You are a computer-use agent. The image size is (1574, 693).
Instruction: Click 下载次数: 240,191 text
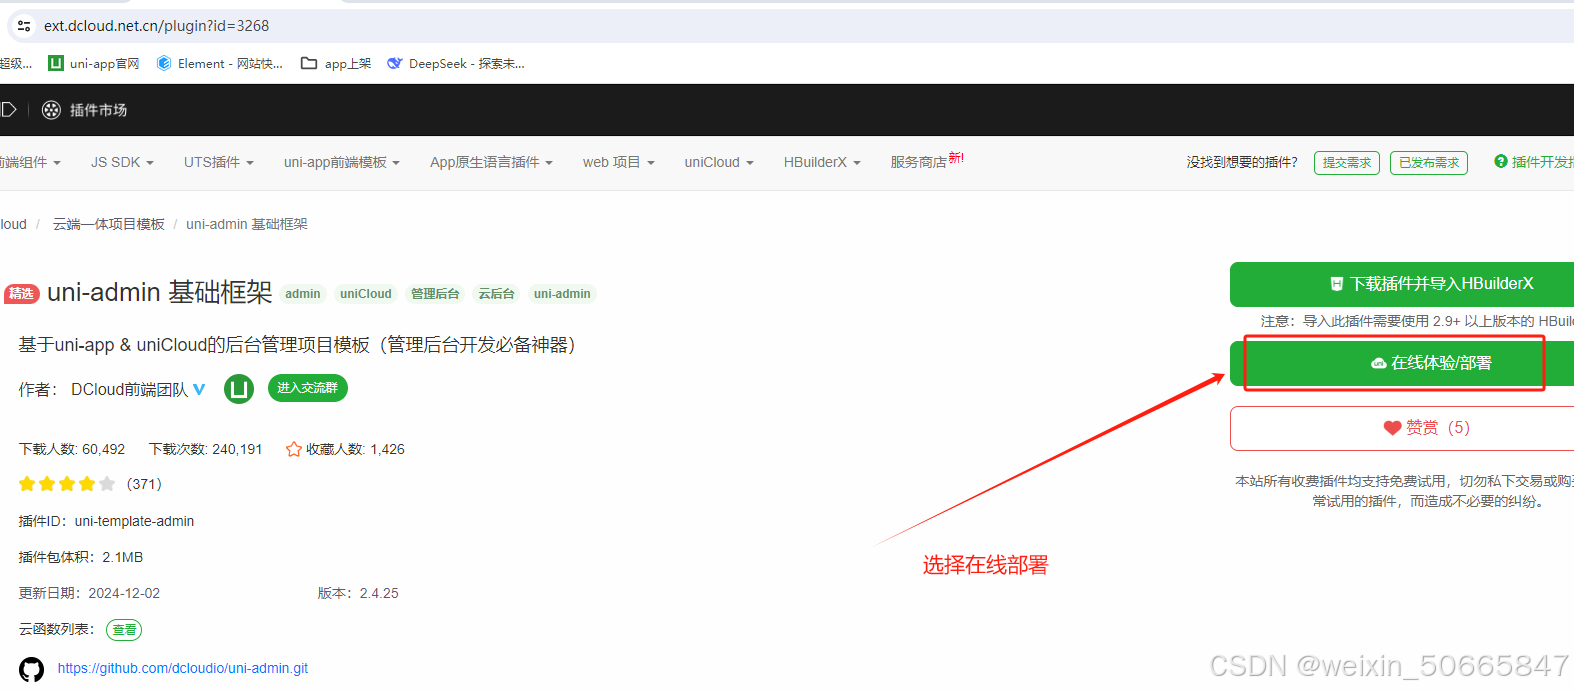(205, 449)
